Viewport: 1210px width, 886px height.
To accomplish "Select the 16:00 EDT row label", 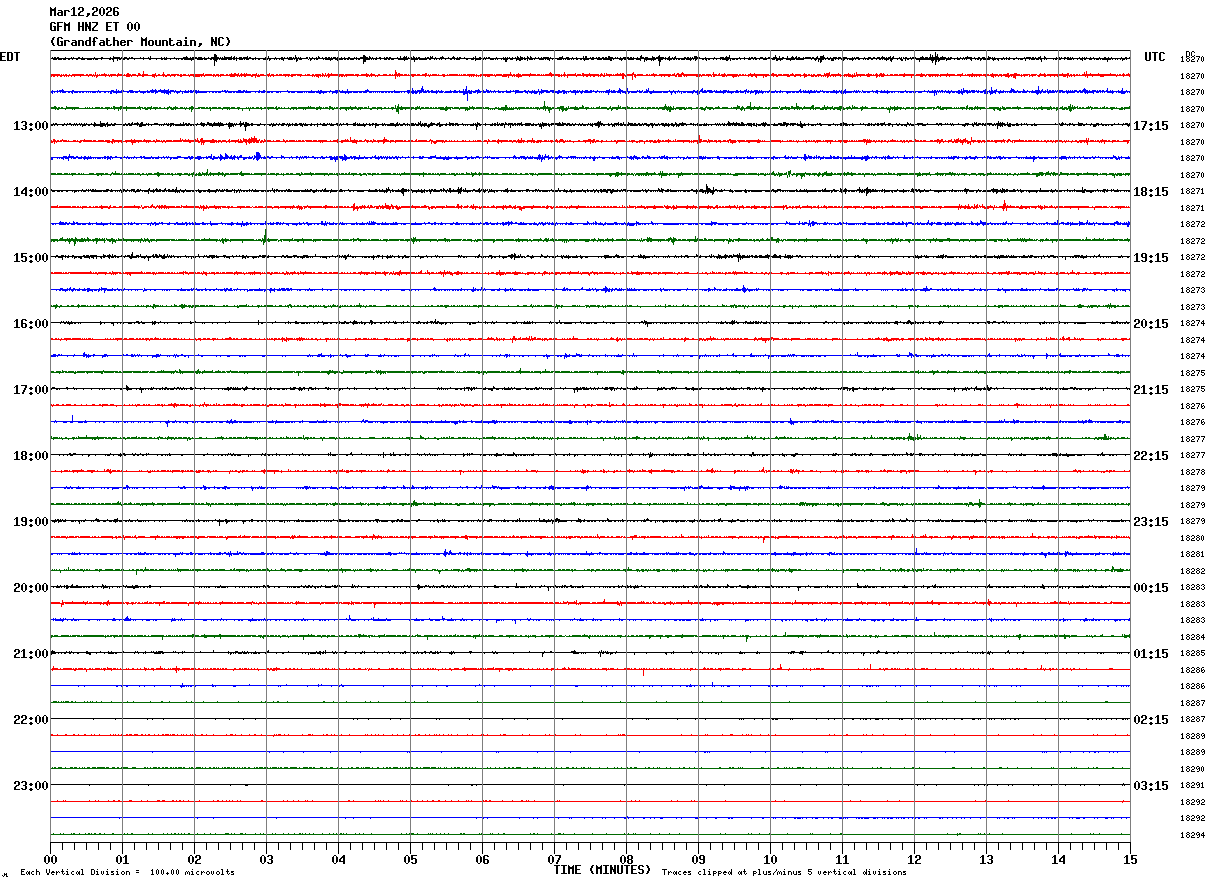I will 30,324.
